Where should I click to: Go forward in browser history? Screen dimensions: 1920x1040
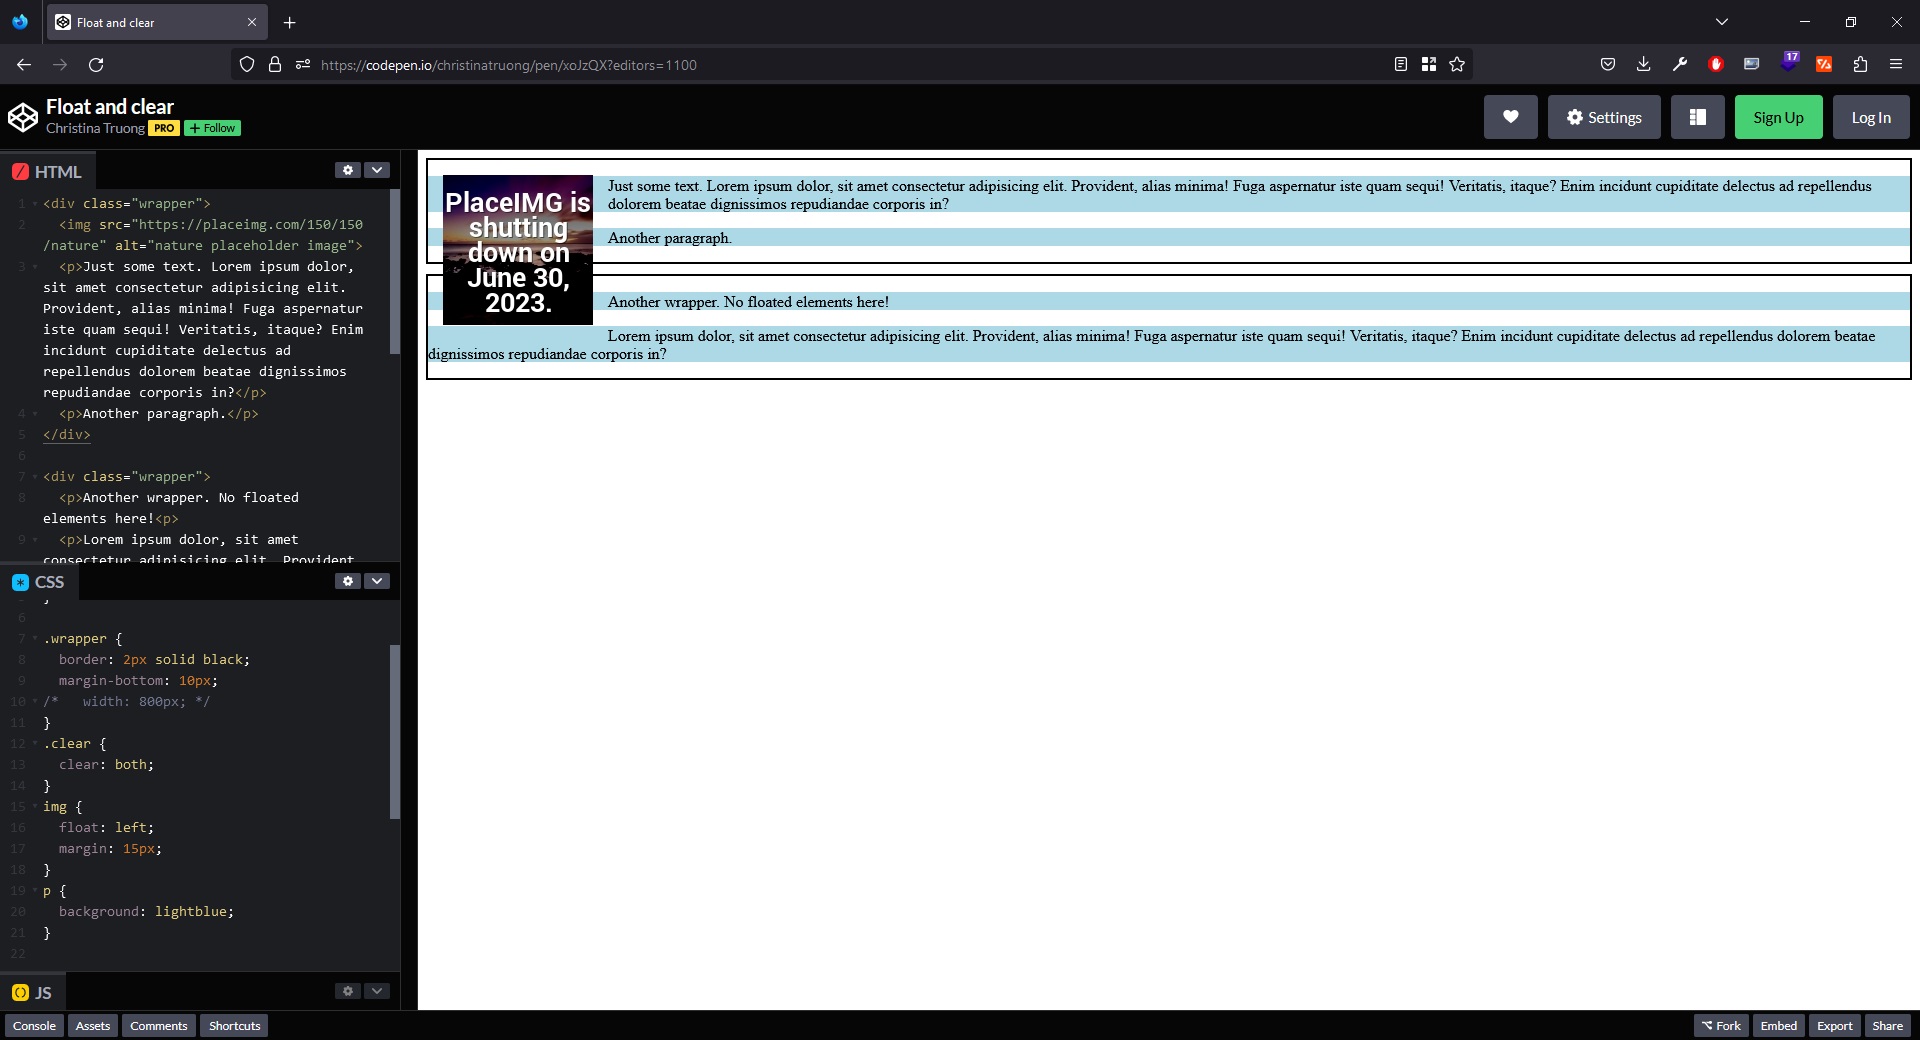60,64
